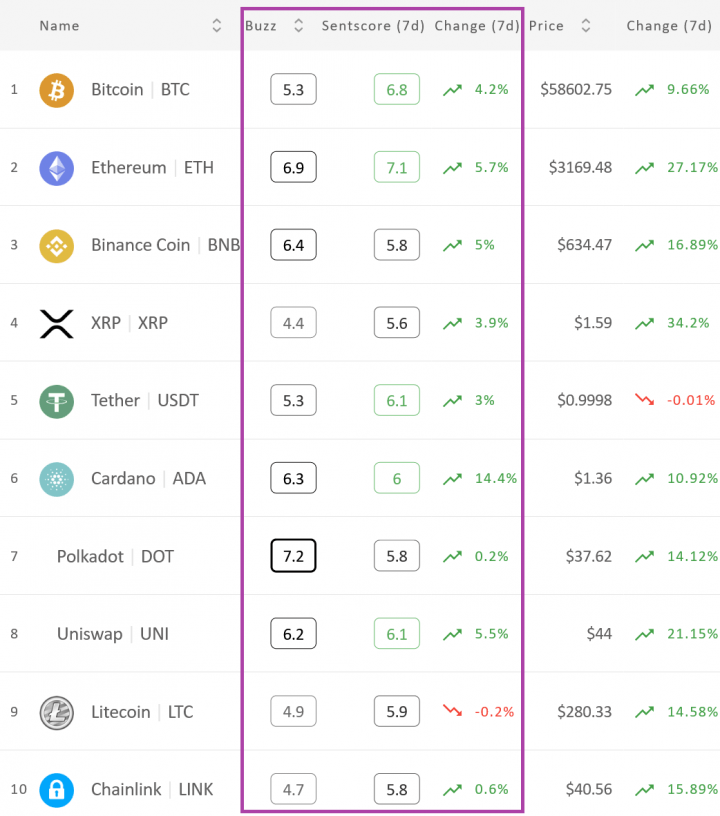Click the Tether logo icon
720x816 pixels.
[57, 401]
